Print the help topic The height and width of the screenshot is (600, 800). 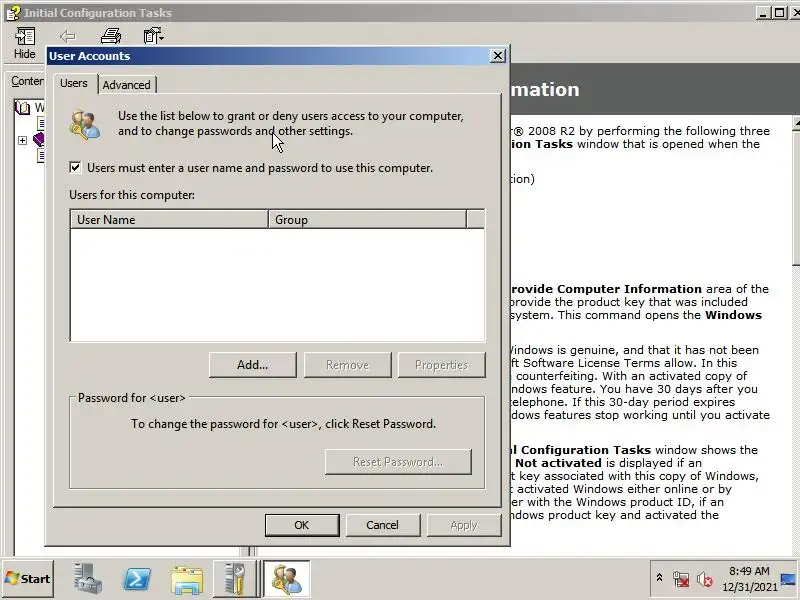click(x=111, y=36)
